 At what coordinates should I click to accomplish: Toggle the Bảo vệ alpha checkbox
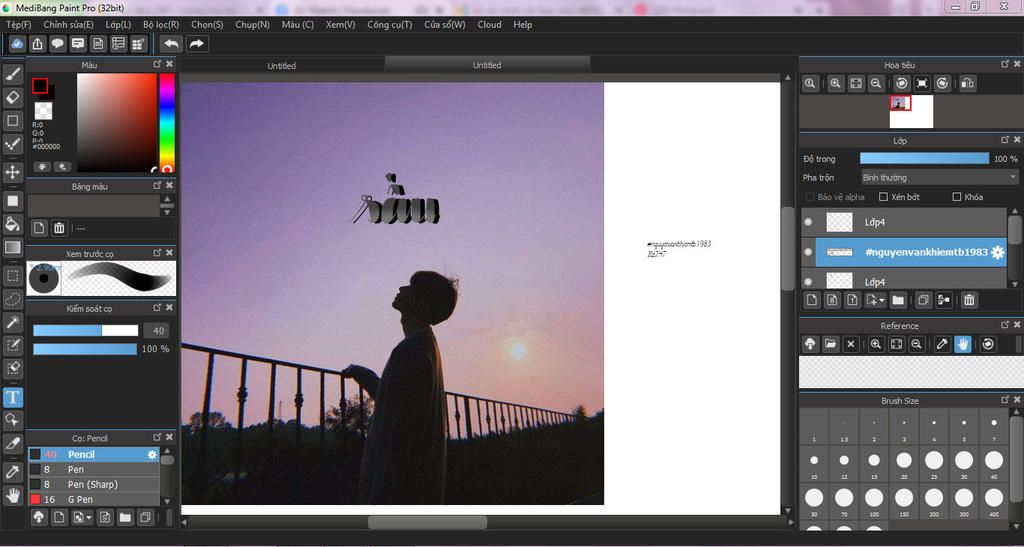[x=810, y=196]
